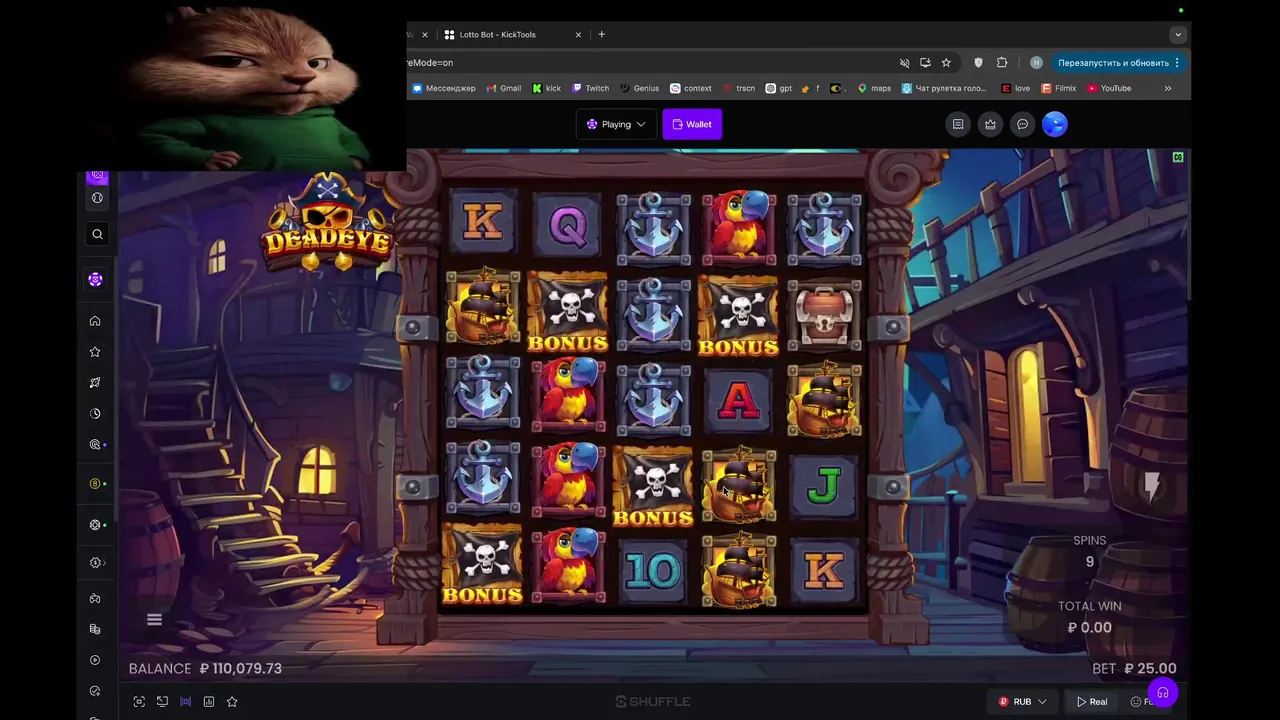Open the browser profile avatar
Image resolution: width=1280 pixels, height=720 pixels.
(x=1036, y=62)
